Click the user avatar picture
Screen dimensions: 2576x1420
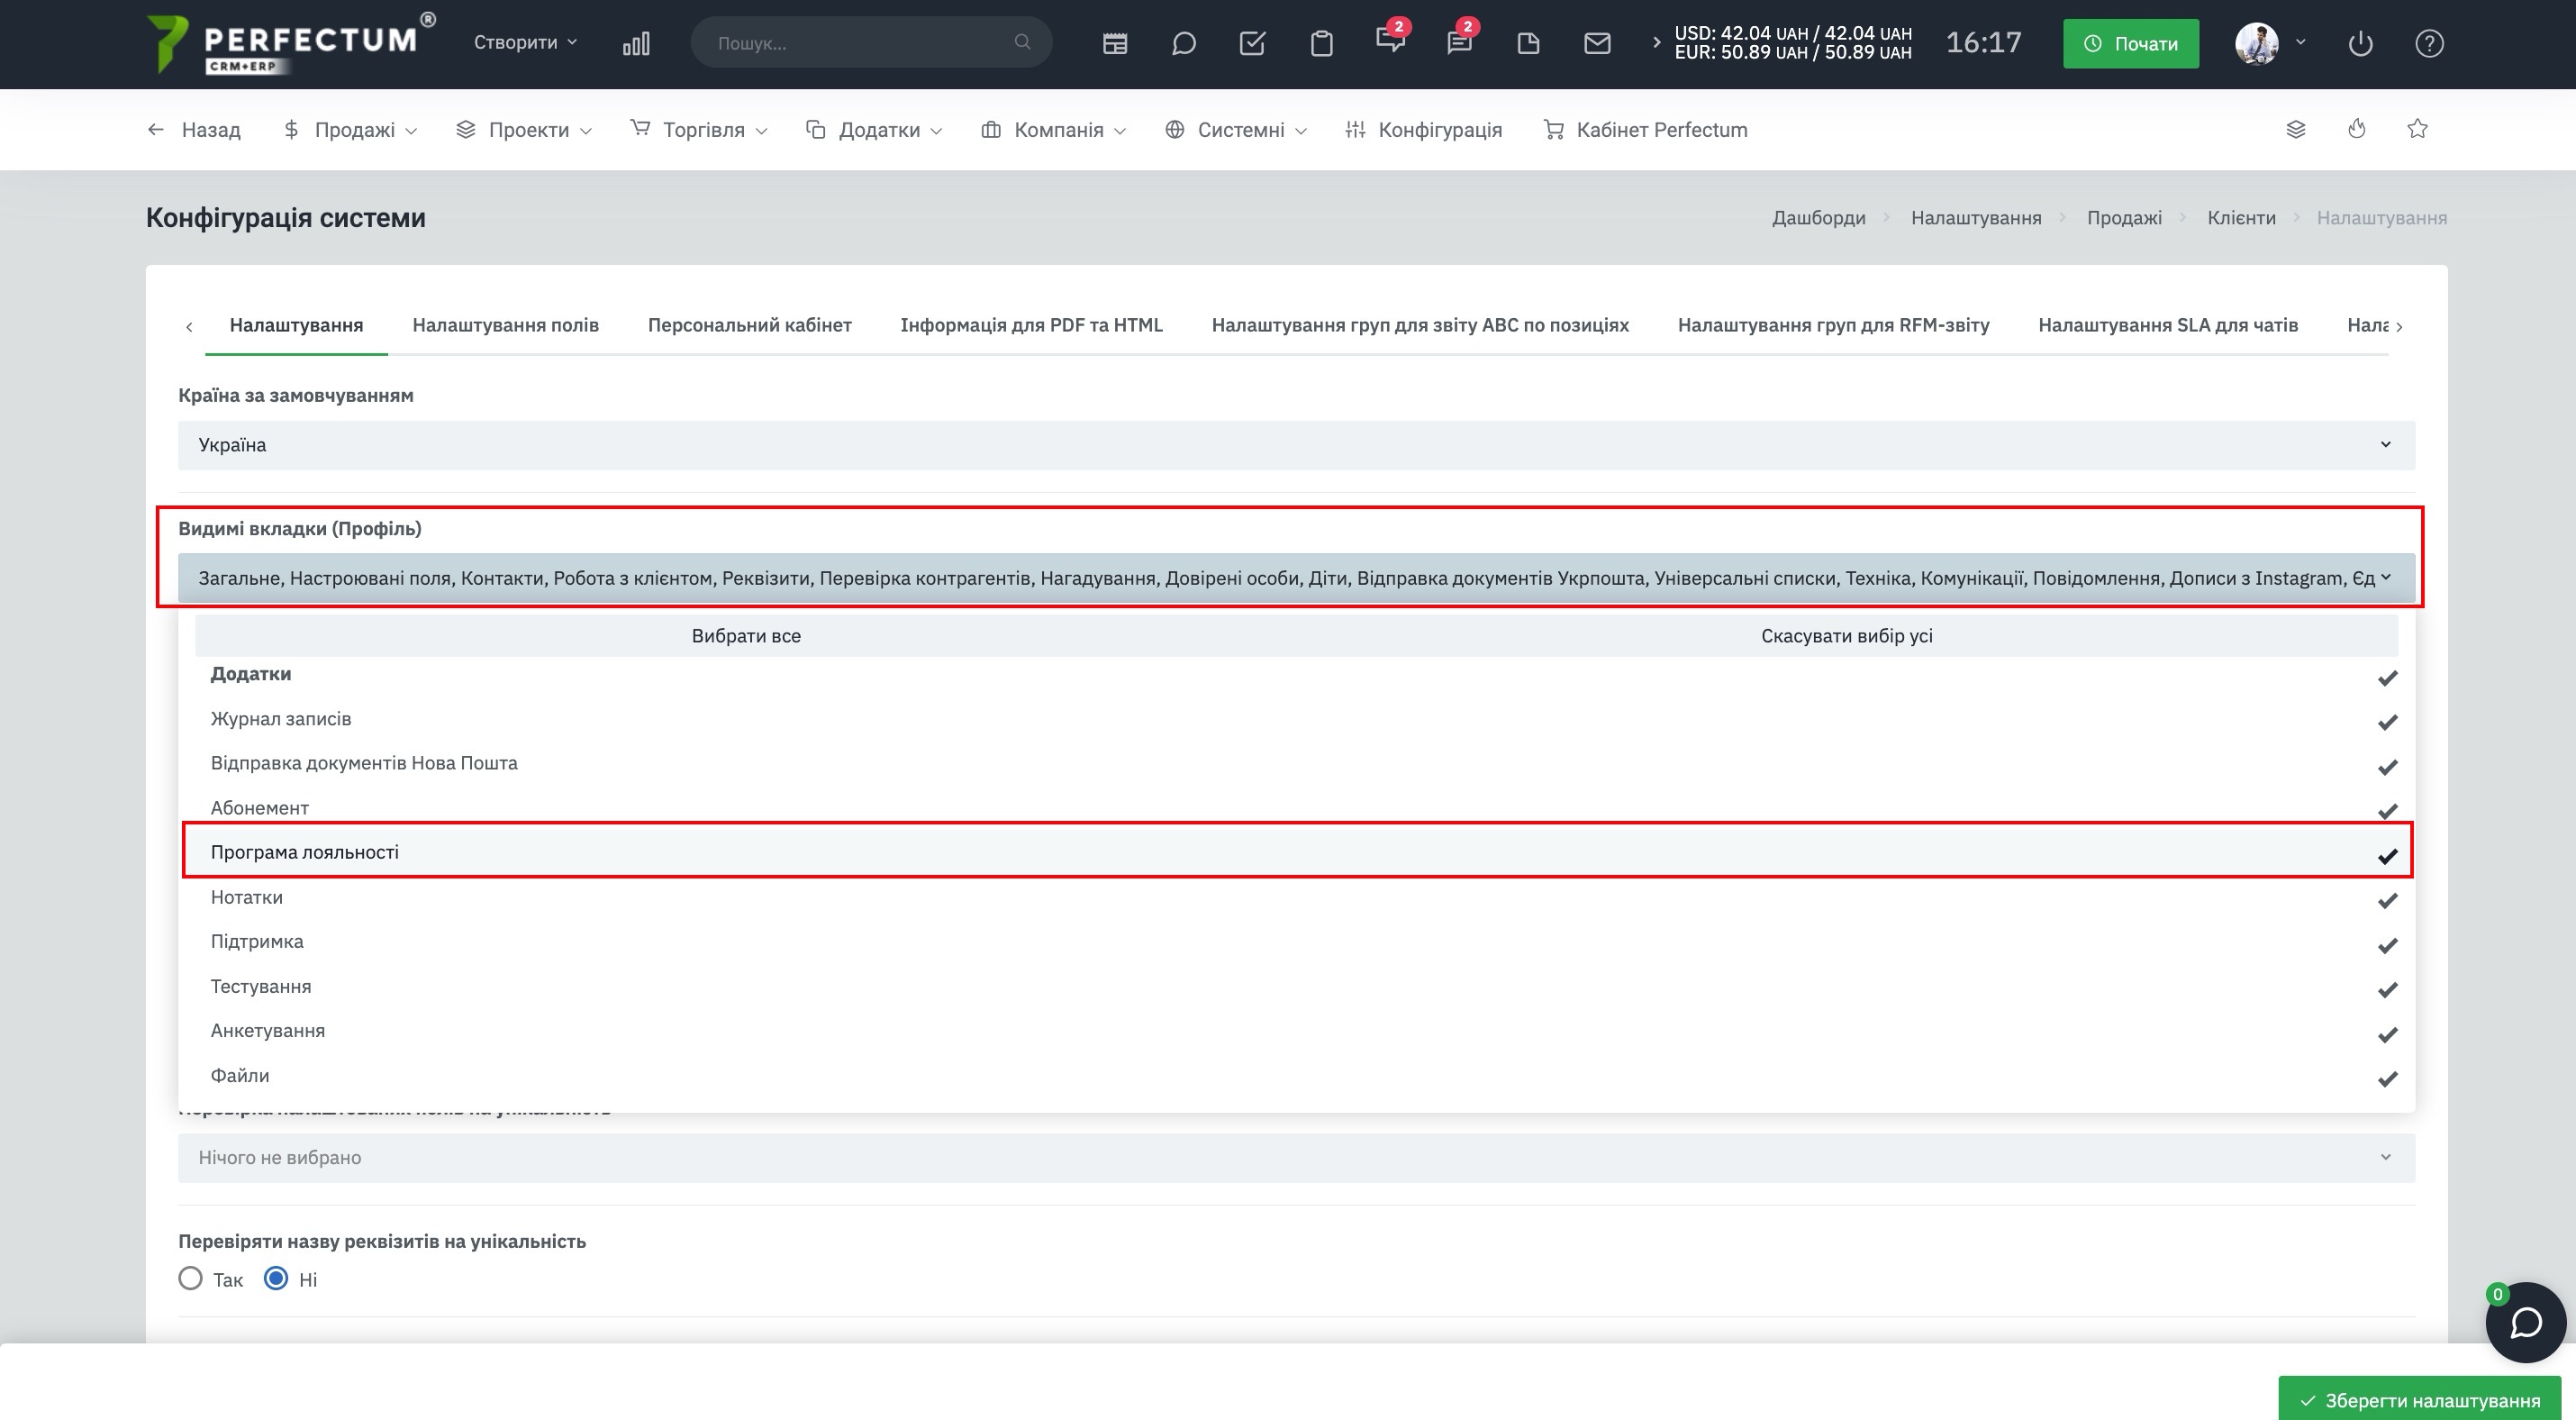click(2257, 43)
